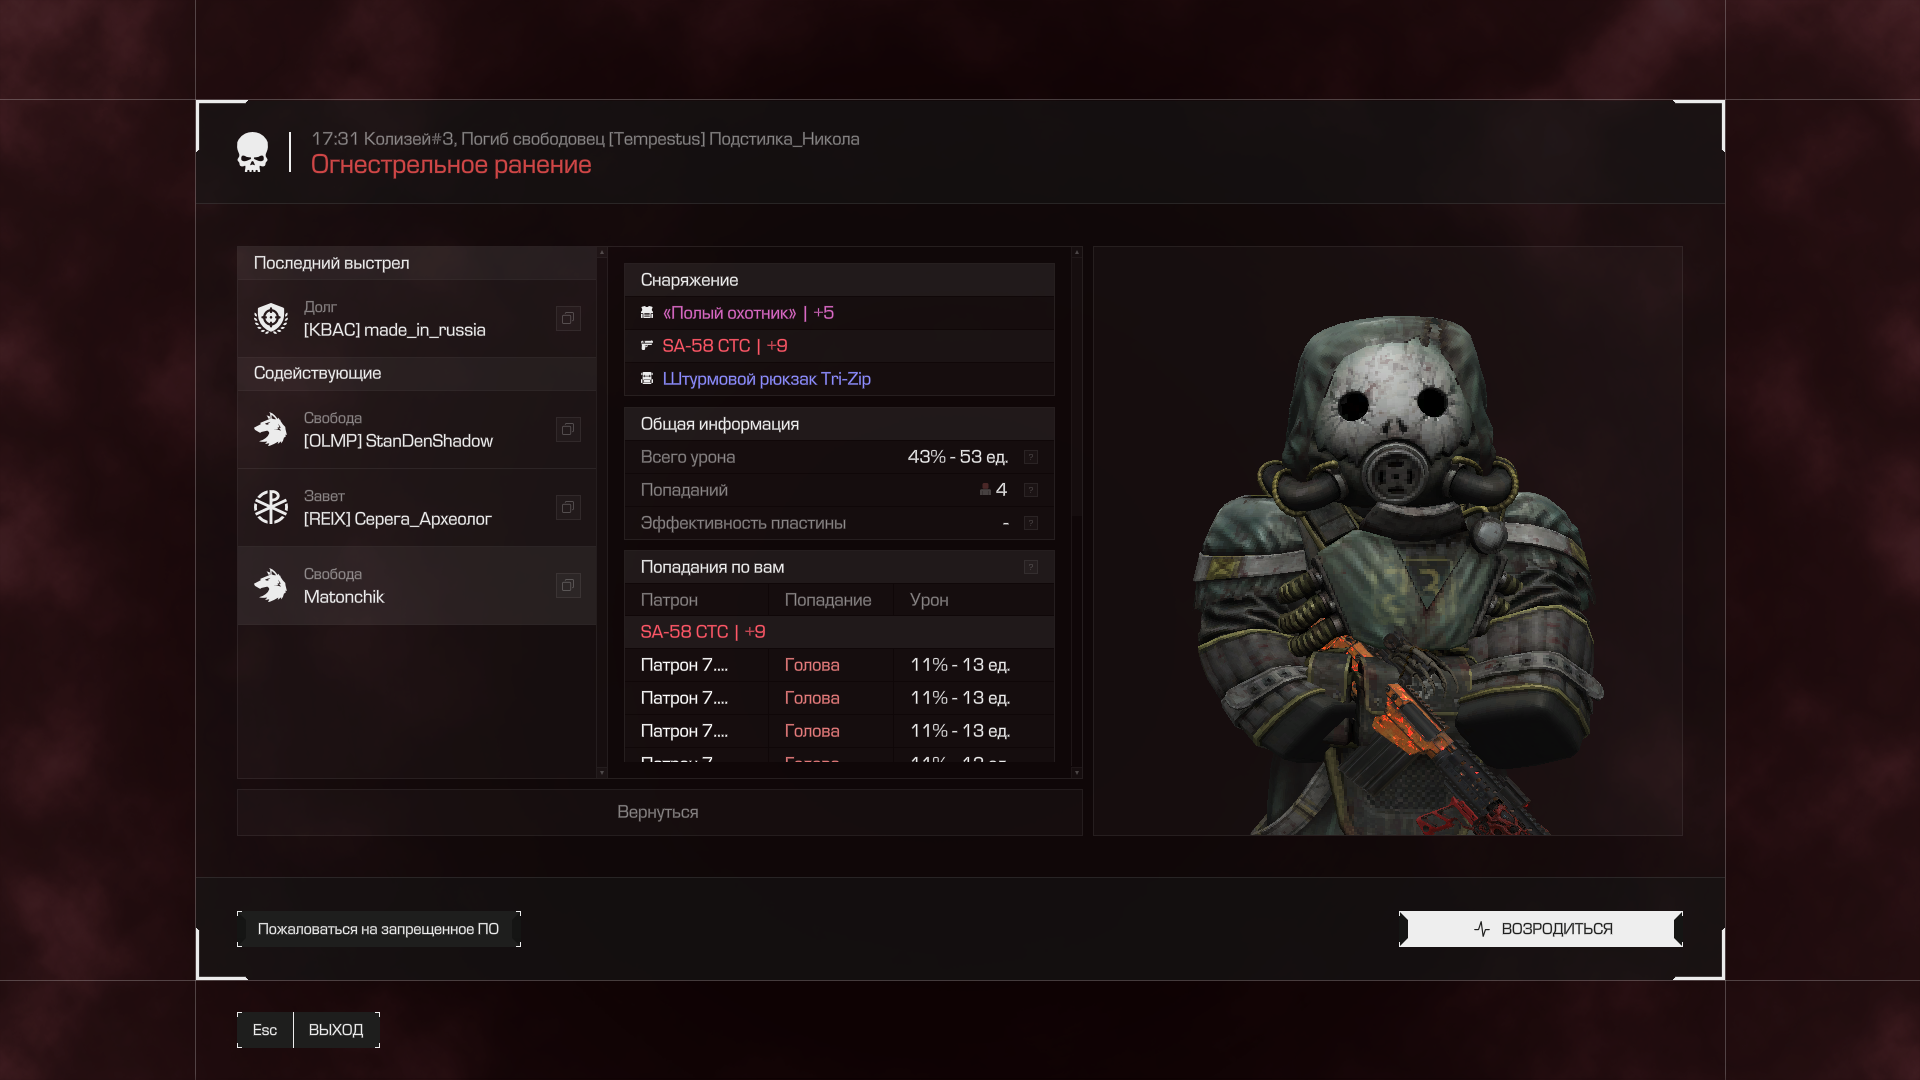Click Последний выстрел section header
Screen dimensions: 1920x1080
(417, 263)
